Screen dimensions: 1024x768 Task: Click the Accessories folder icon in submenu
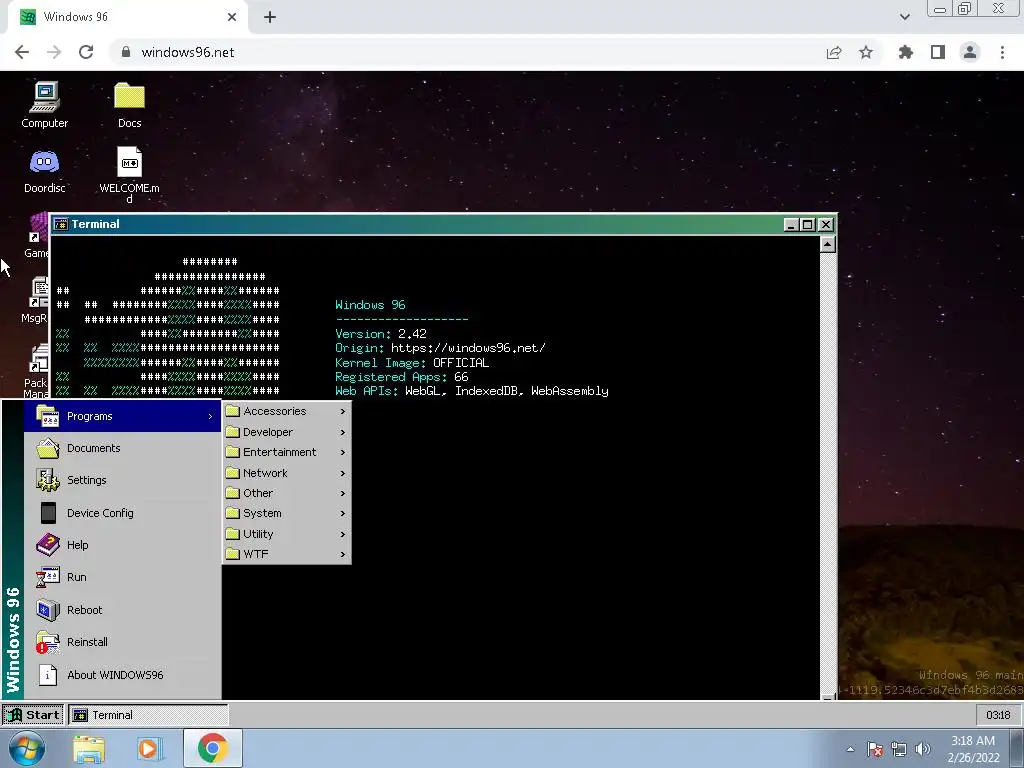[x=232, y=411]
